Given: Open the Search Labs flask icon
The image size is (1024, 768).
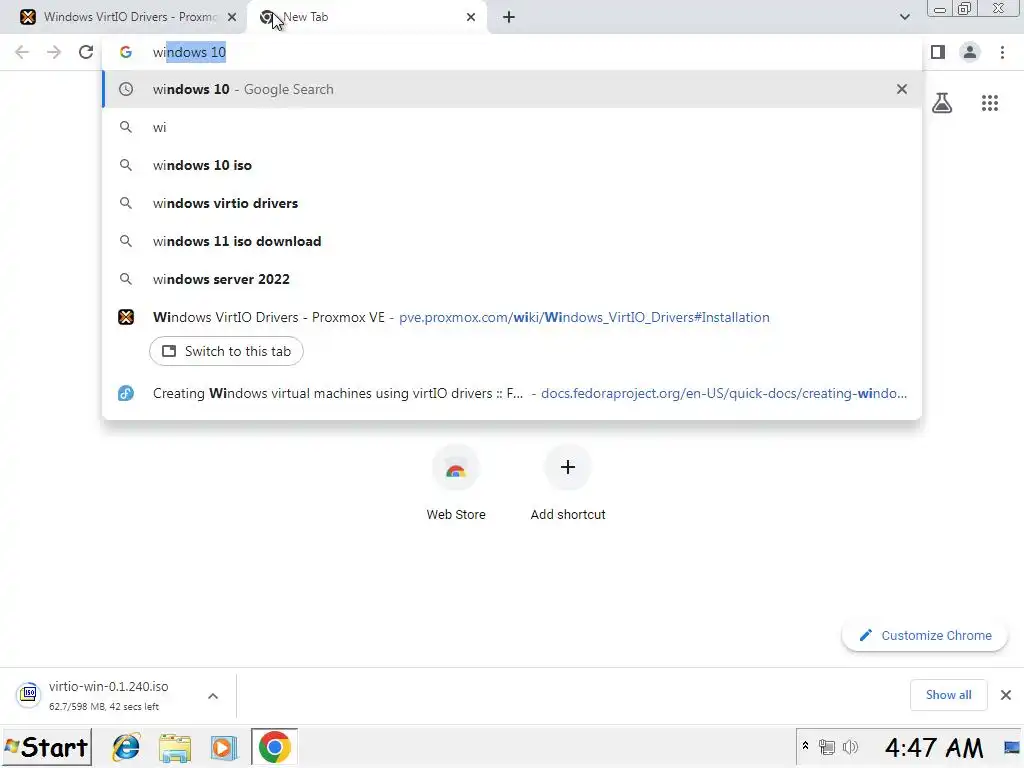Looking at the screenshot, I should 942,103.
